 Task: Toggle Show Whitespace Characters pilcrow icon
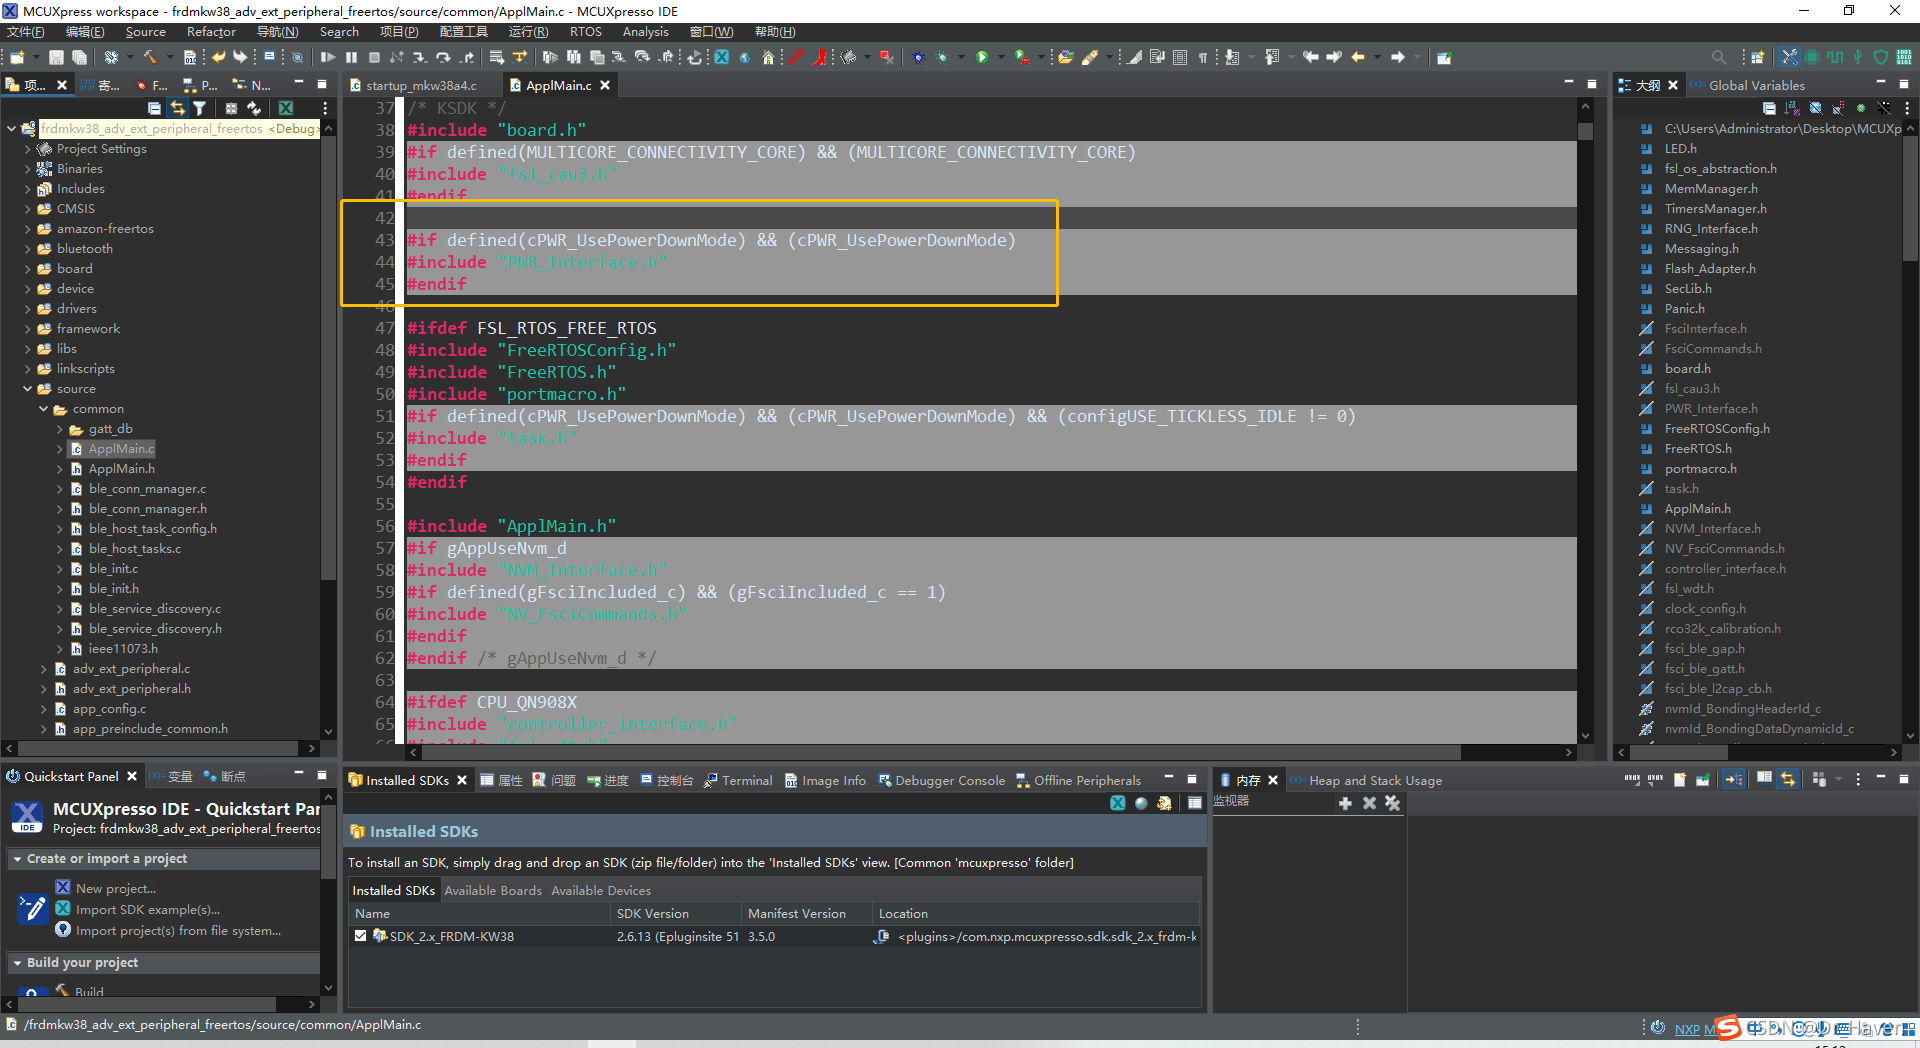point(1204,58)
